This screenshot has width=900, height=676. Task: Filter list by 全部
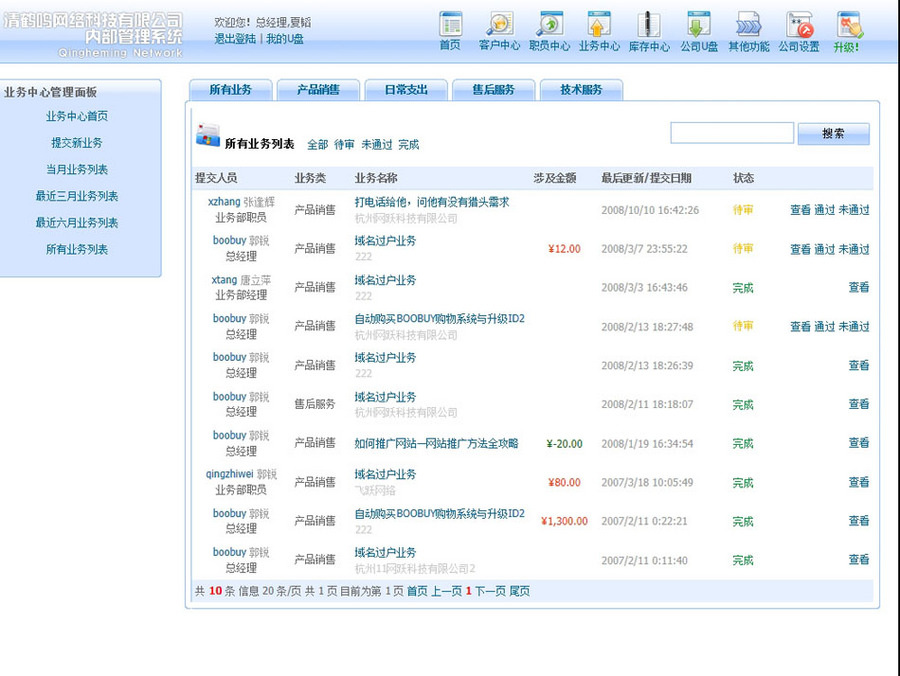pyautogui.click(x=318, y=145)
